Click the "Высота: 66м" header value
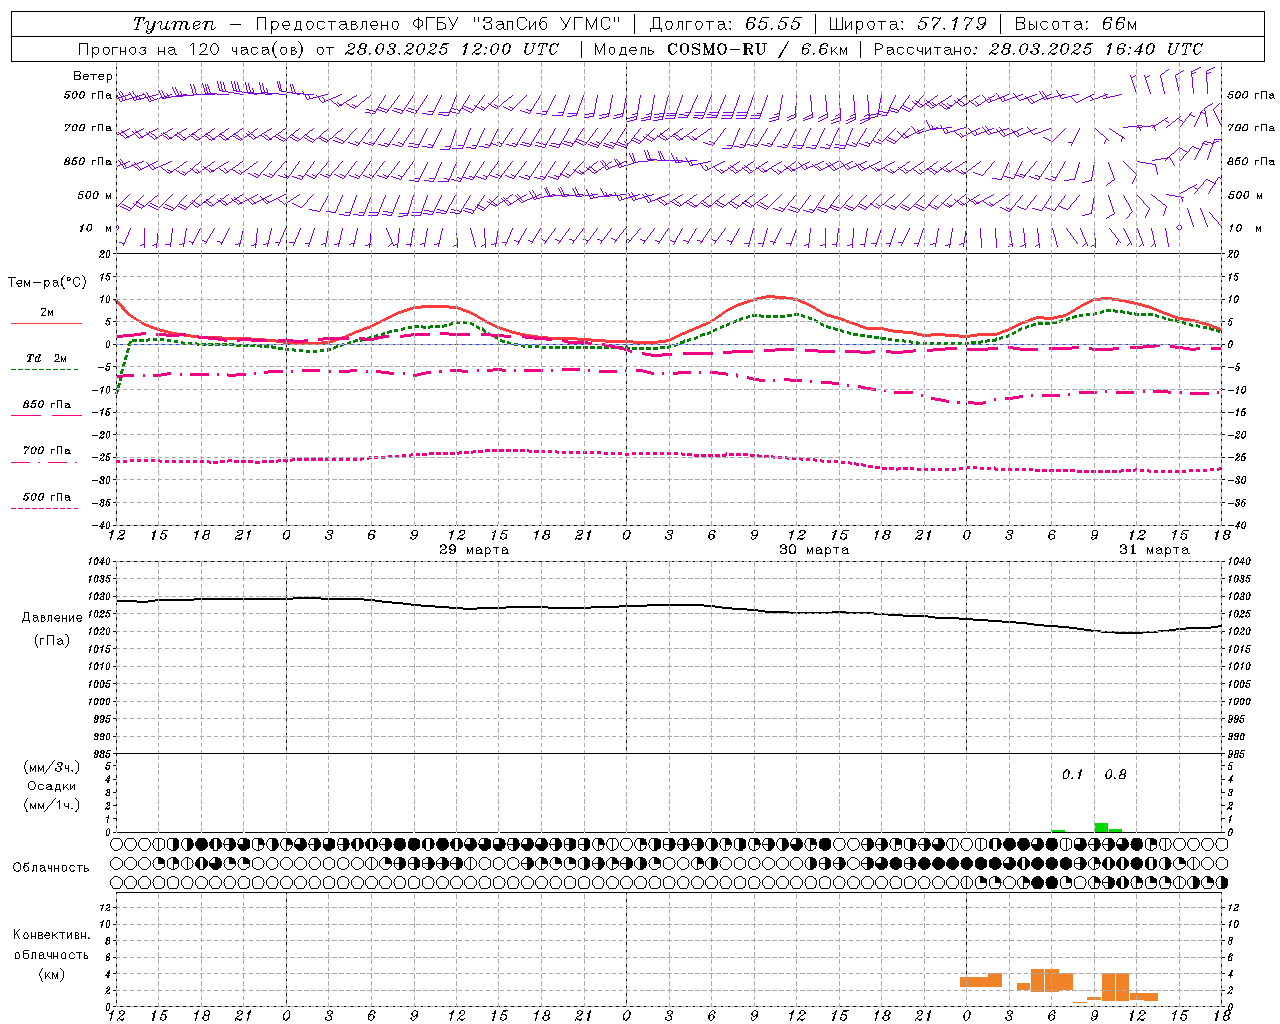The image size is (1280, 1024). click(x=1075, y=24)
